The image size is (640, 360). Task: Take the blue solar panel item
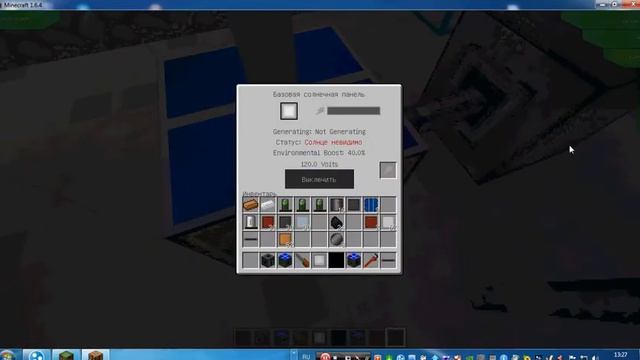tap(371, 204)
